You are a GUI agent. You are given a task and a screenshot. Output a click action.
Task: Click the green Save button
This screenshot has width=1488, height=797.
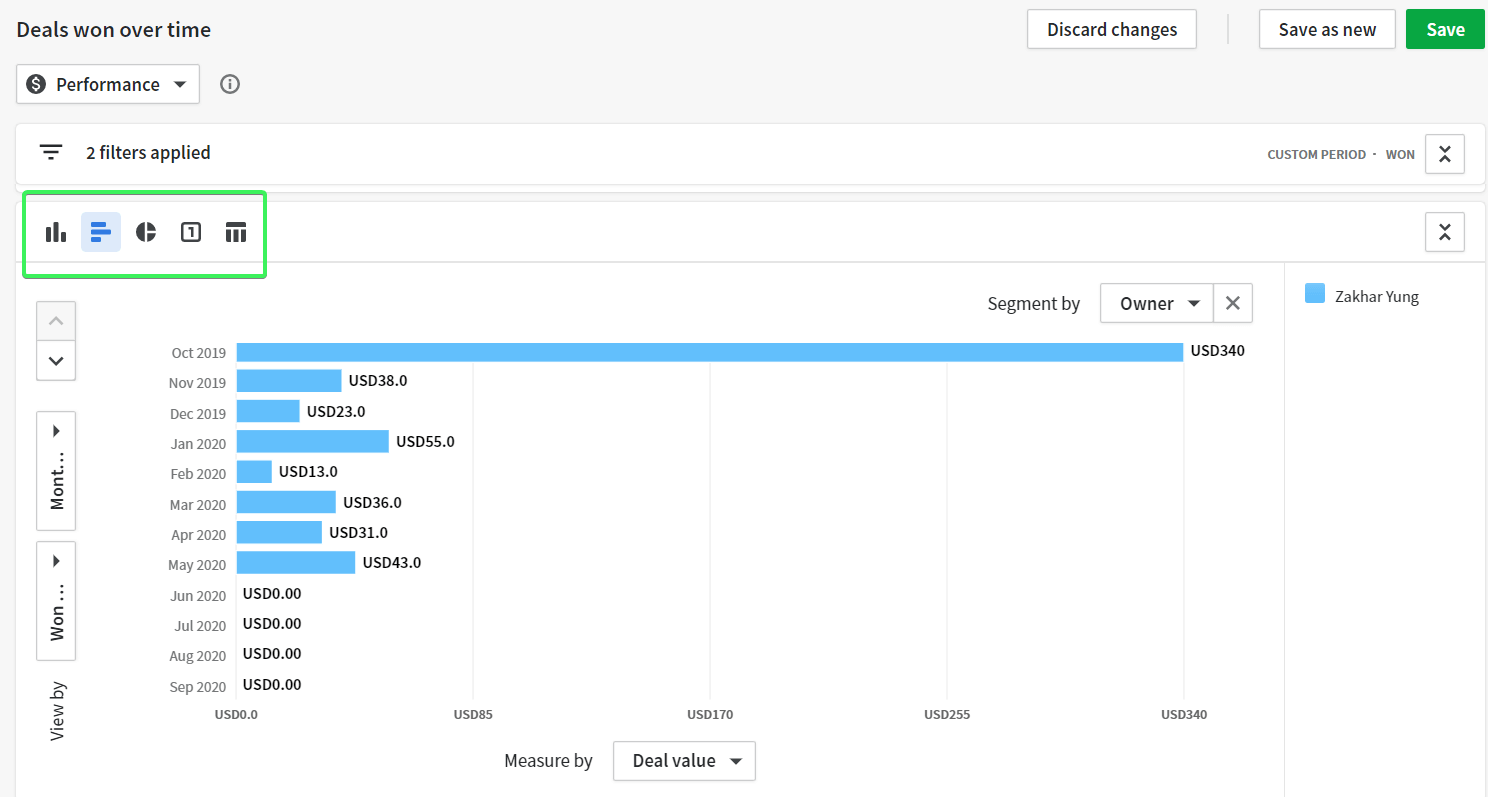tap(1445, 29)
